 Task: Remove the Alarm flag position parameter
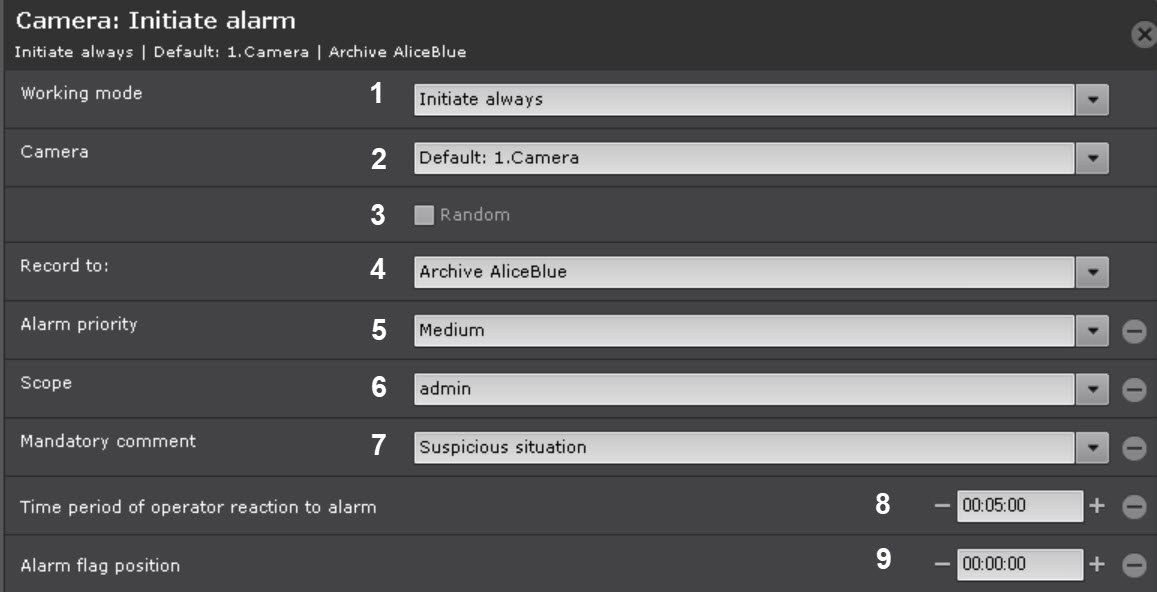click(x=1133, y=566)
